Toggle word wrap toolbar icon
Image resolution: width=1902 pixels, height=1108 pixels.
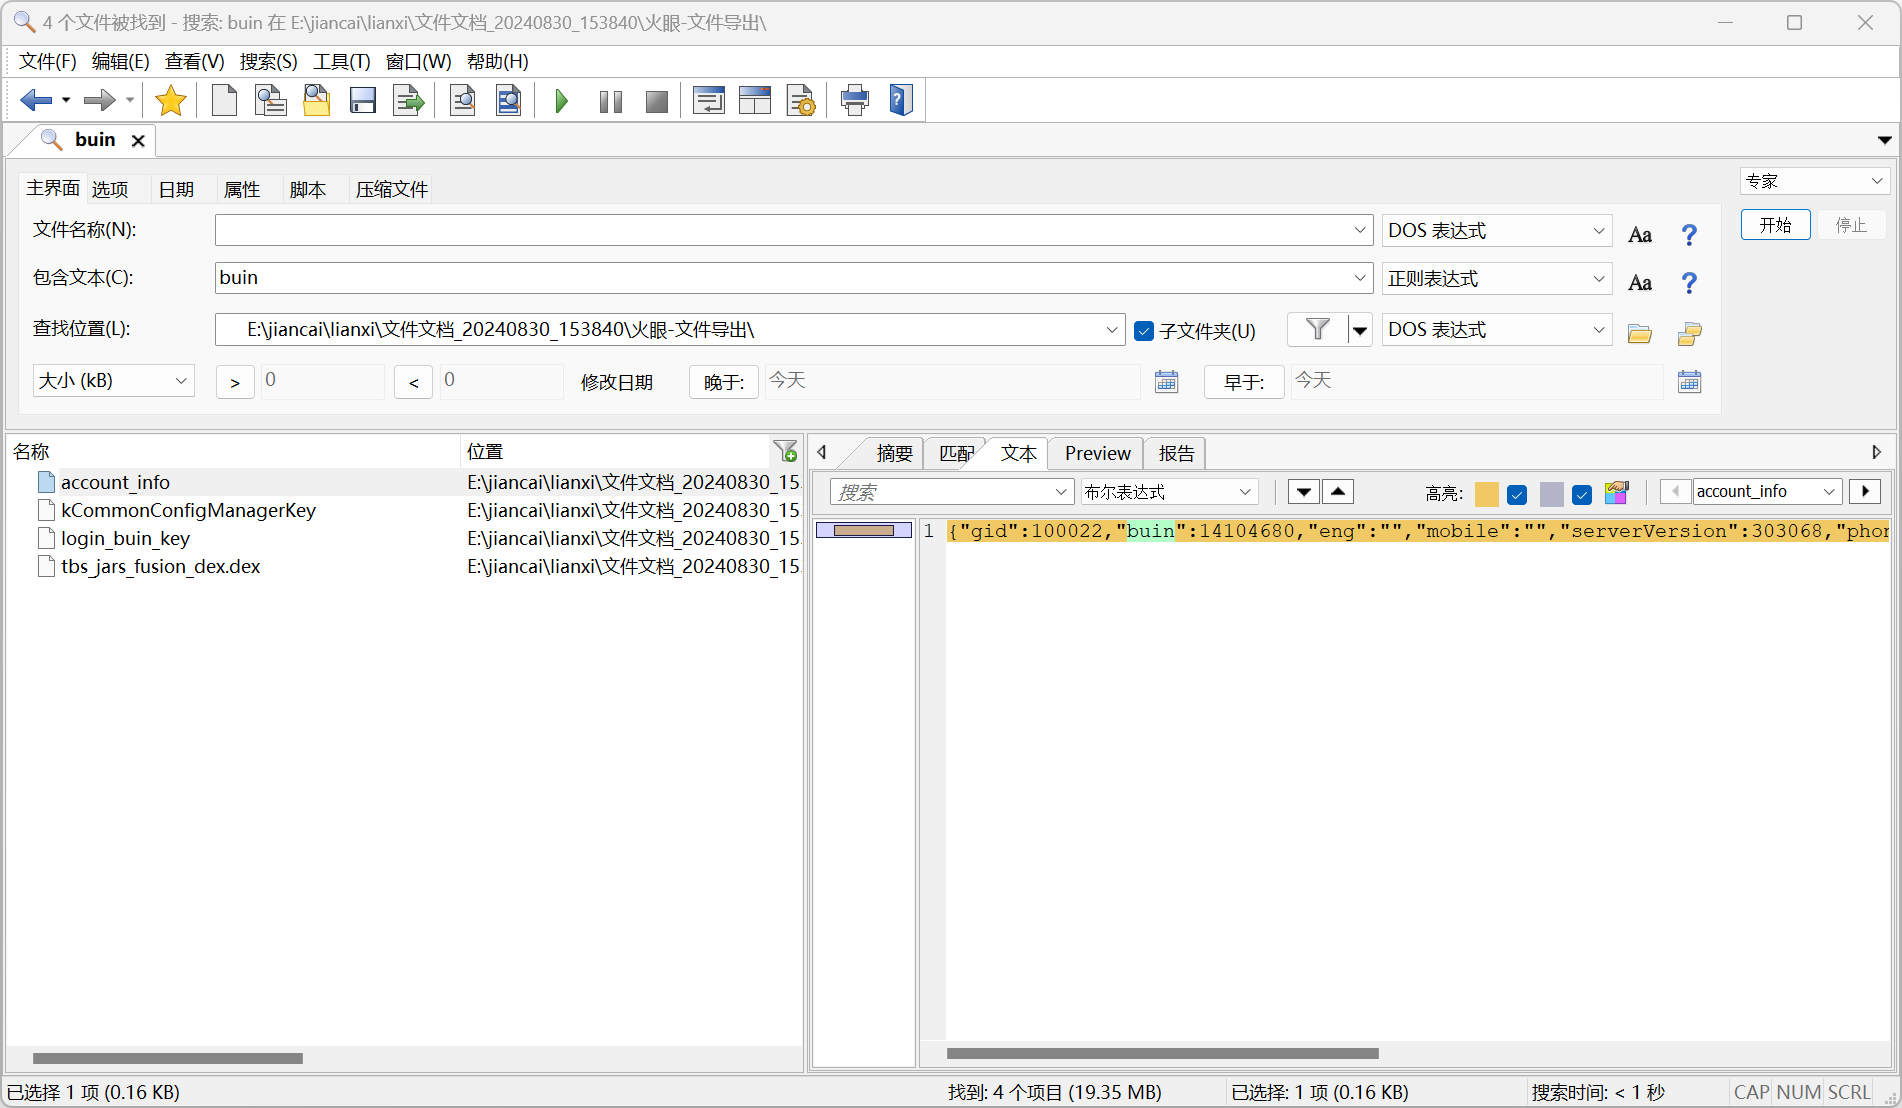[709, 100]
